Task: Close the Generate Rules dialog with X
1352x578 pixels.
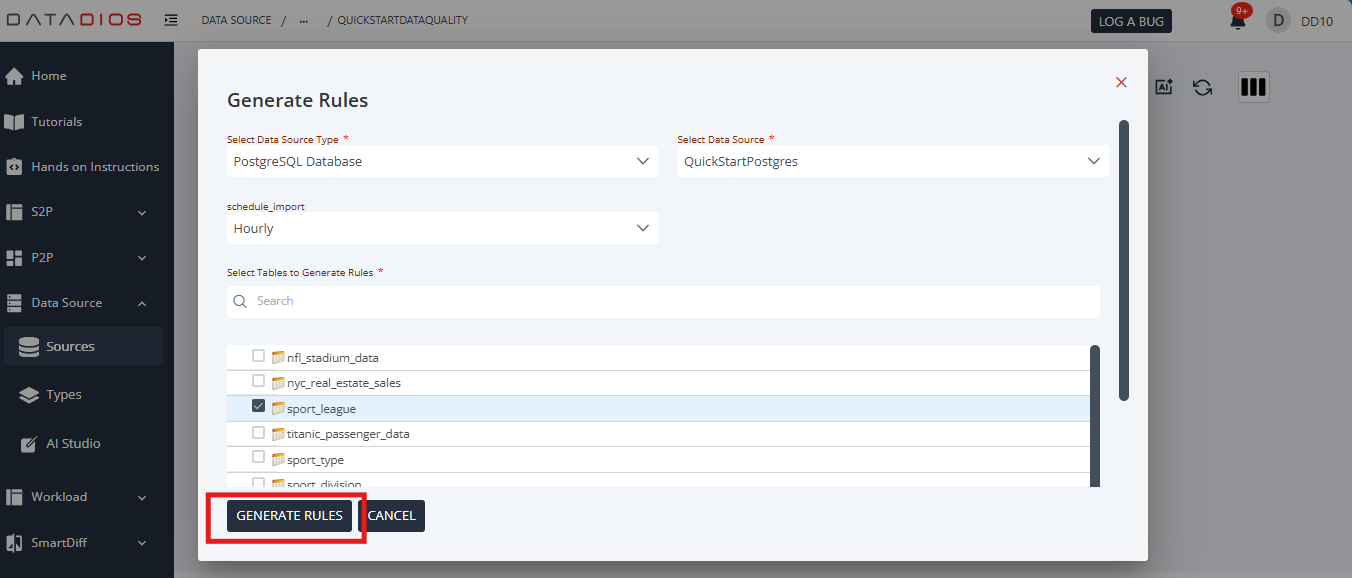Action: (1121, 82)
